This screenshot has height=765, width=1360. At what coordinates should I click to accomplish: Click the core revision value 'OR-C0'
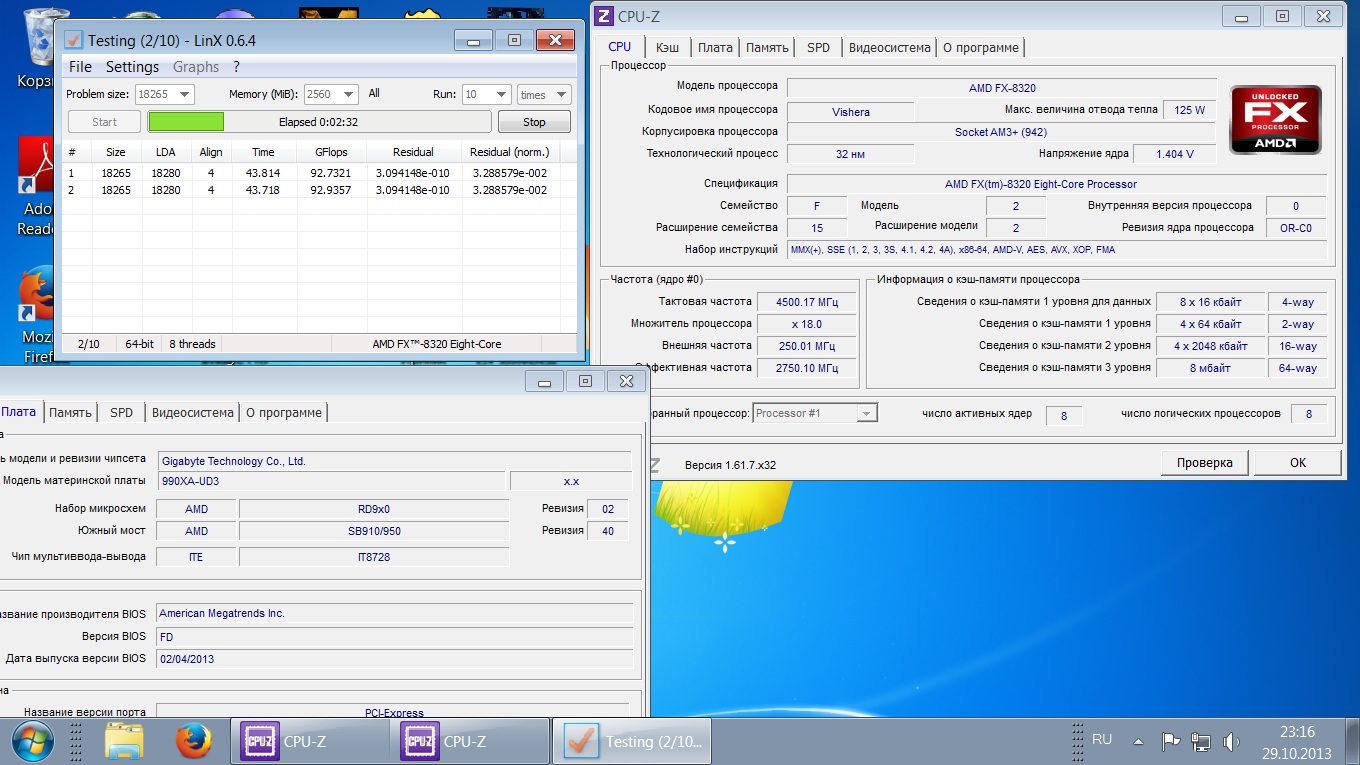[x=1296, y=228]
